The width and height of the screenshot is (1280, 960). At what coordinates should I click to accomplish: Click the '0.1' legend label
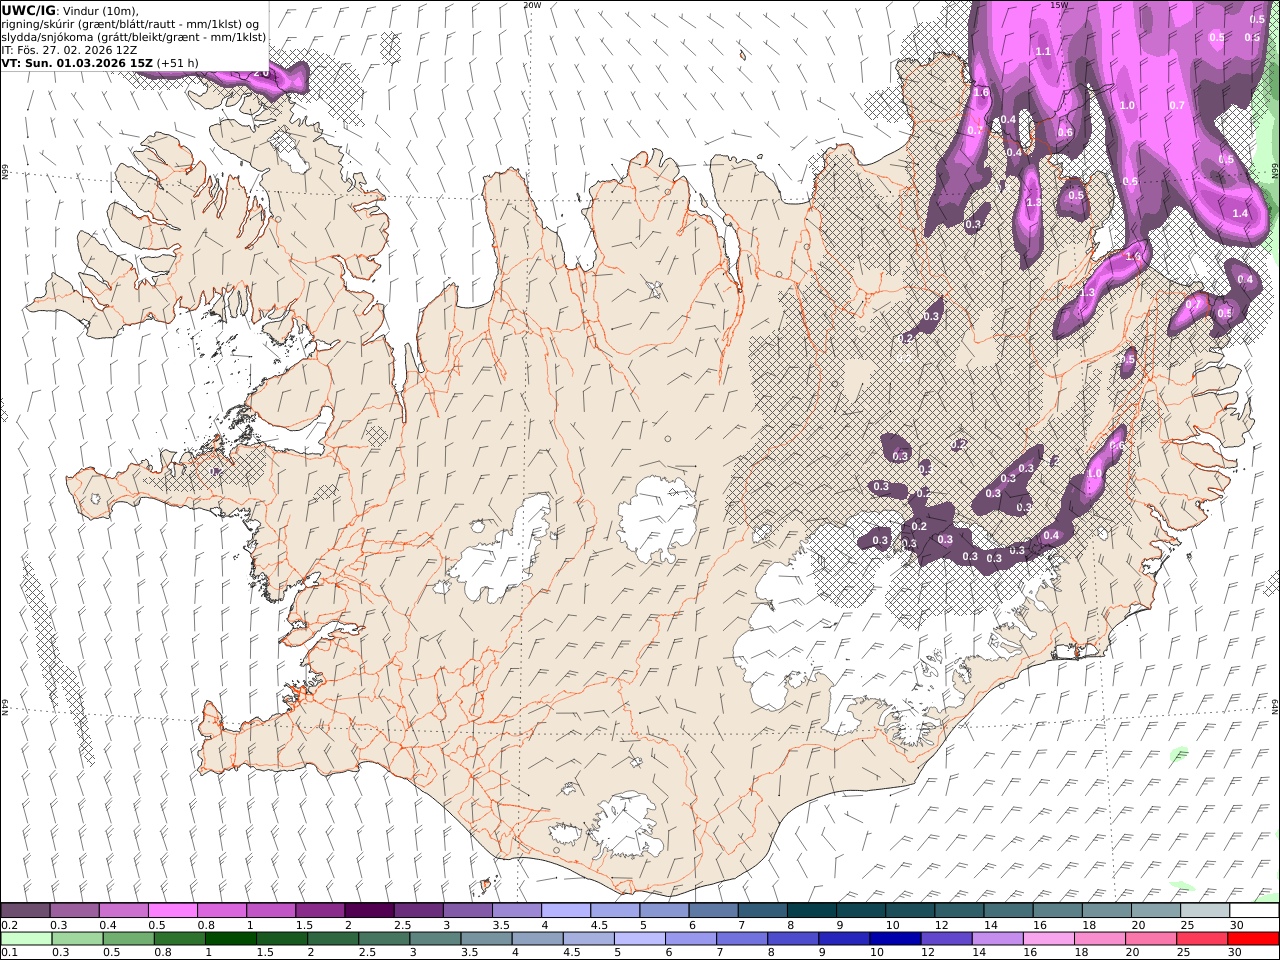(9, 953)
